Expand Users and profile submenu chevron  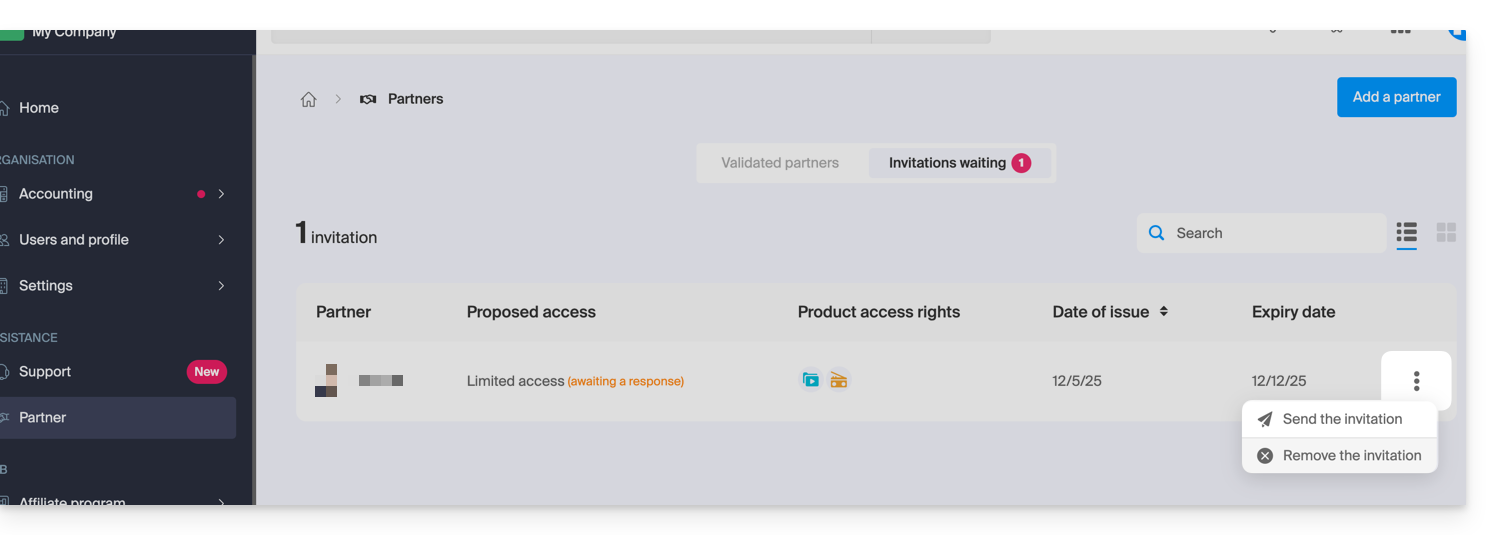221,240
